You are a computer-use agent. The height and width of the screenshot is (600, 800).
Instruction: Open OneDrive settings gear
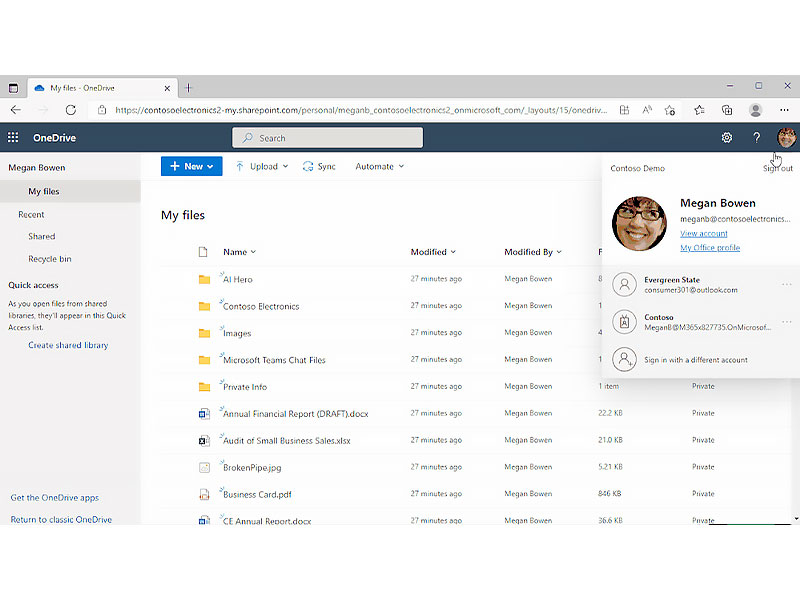727,137
